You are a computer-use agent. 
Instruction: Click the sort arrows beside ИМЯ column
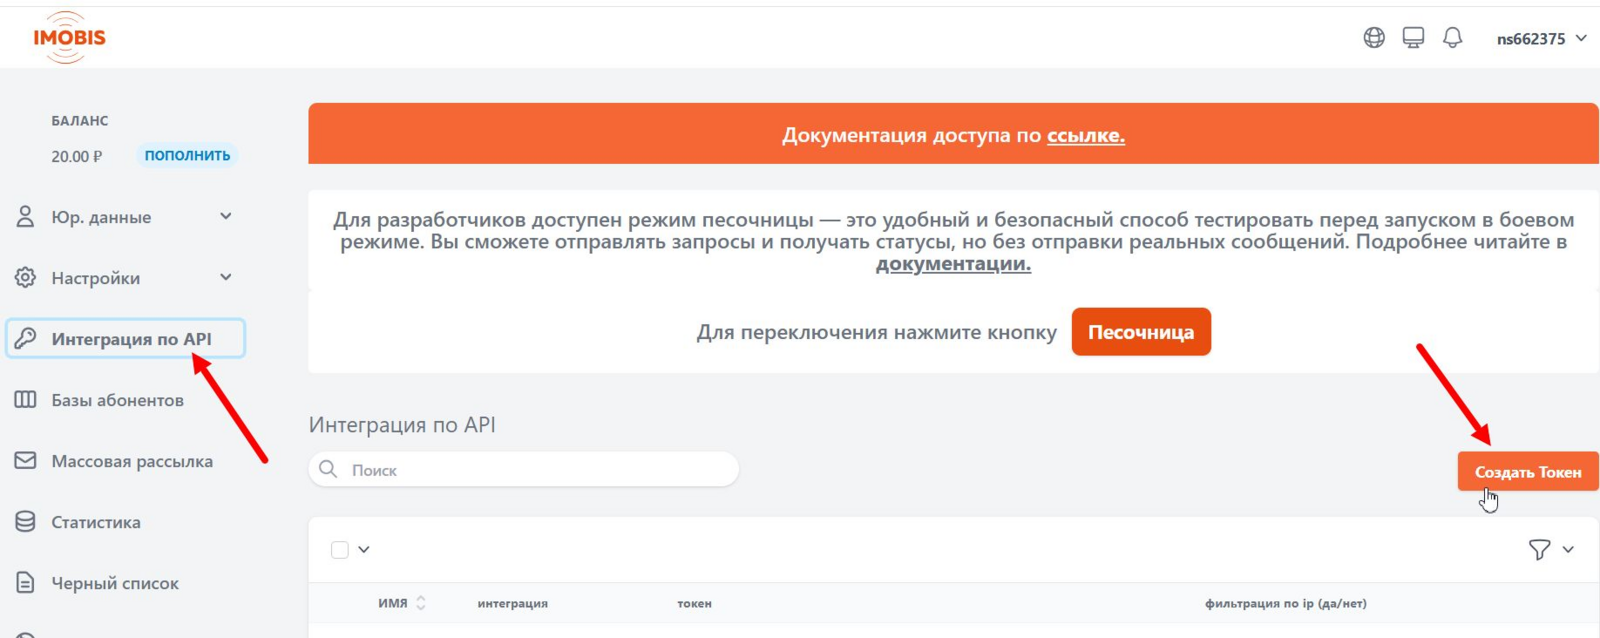(x=421, y=603)
